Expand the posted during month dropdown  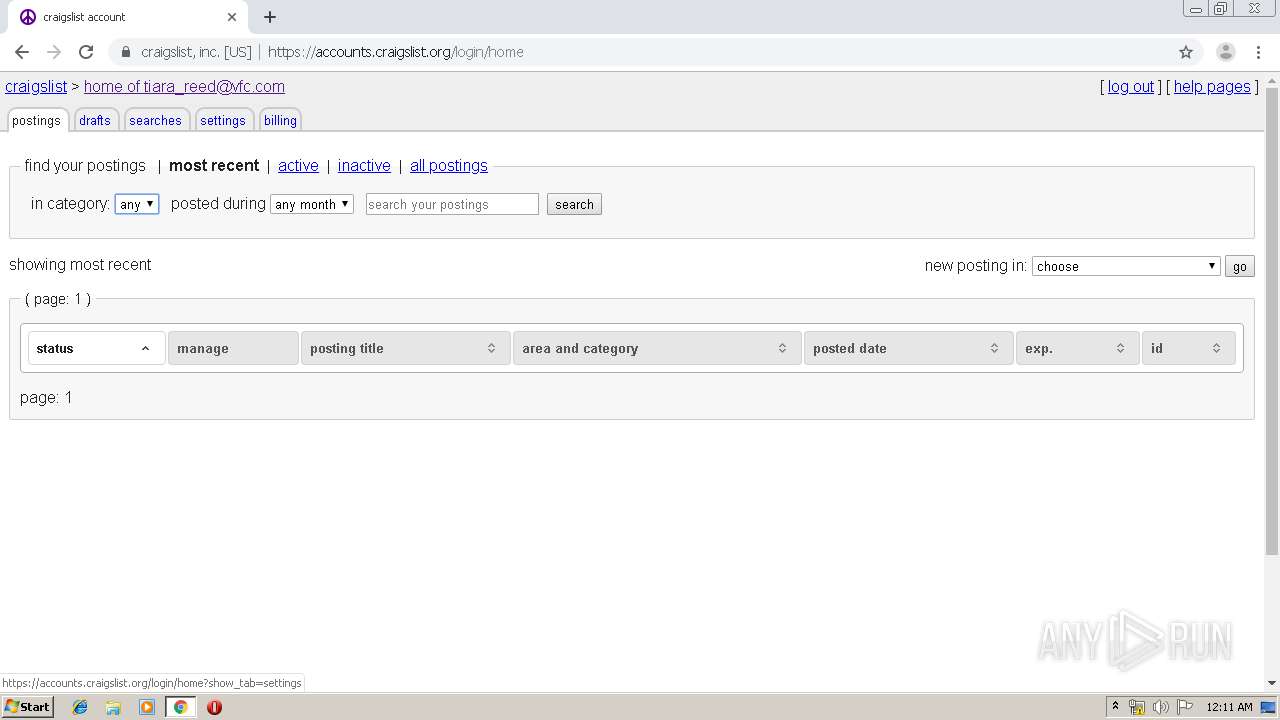tap(312, 204)
